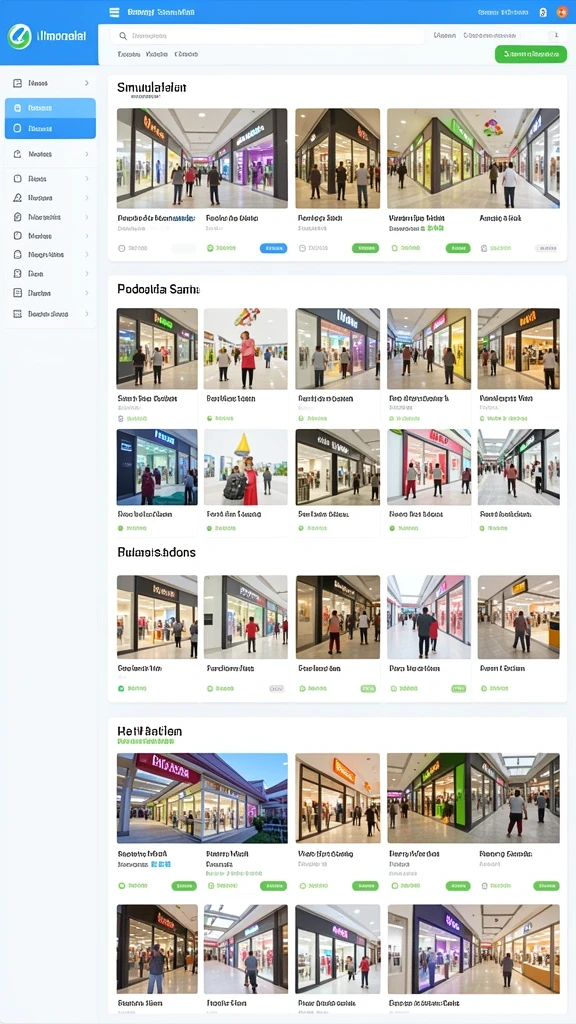Expand the sidebar item just below the highlighted ones

(x=50, y=154)
